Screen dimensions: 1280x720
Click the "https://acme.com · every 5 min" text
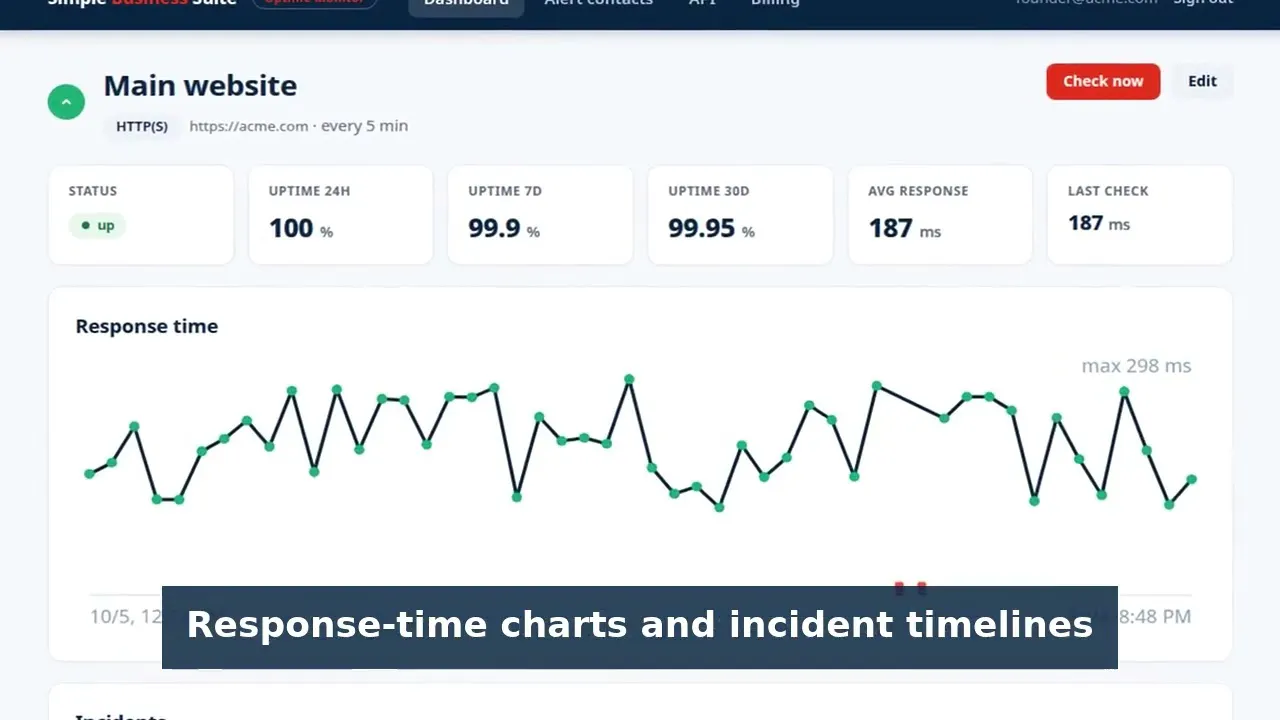coord(298,126)
